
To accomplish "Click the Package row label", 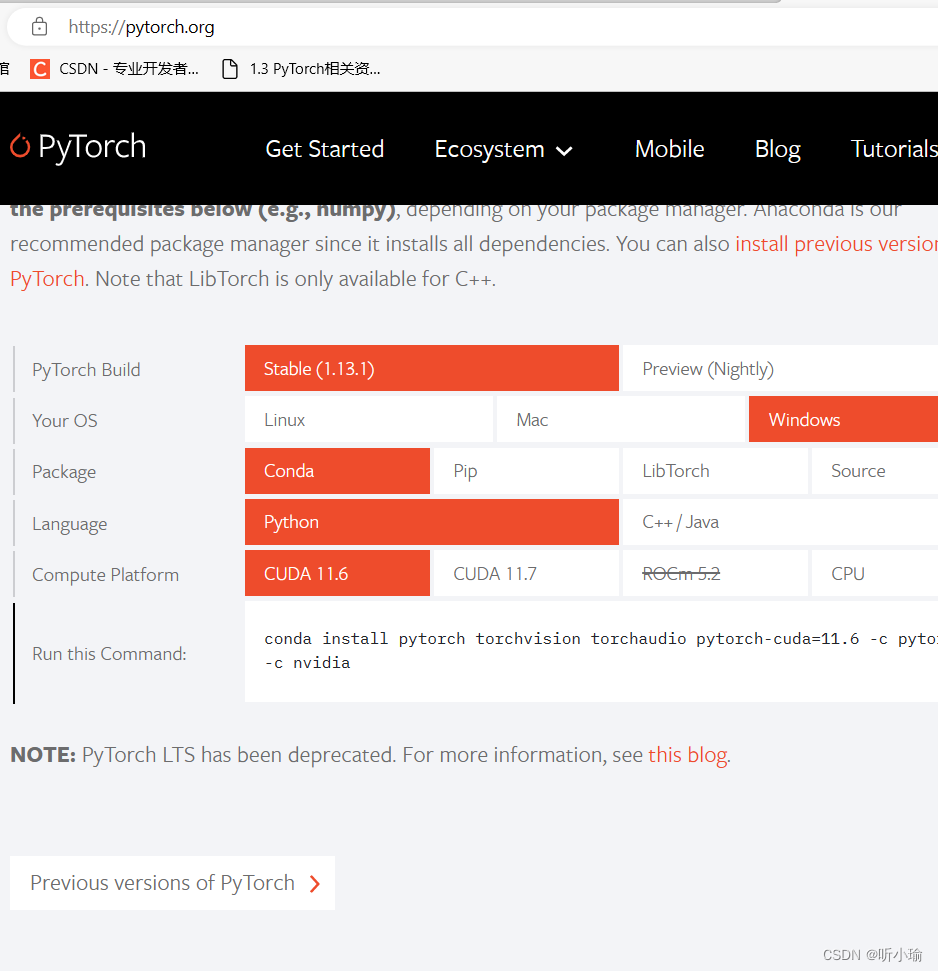I will [x=64, y=472].
